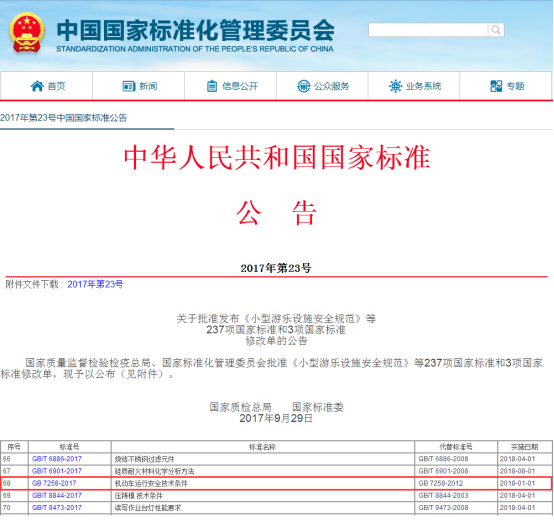Open standard GB/T 8844-2017 link

[57, 495]
